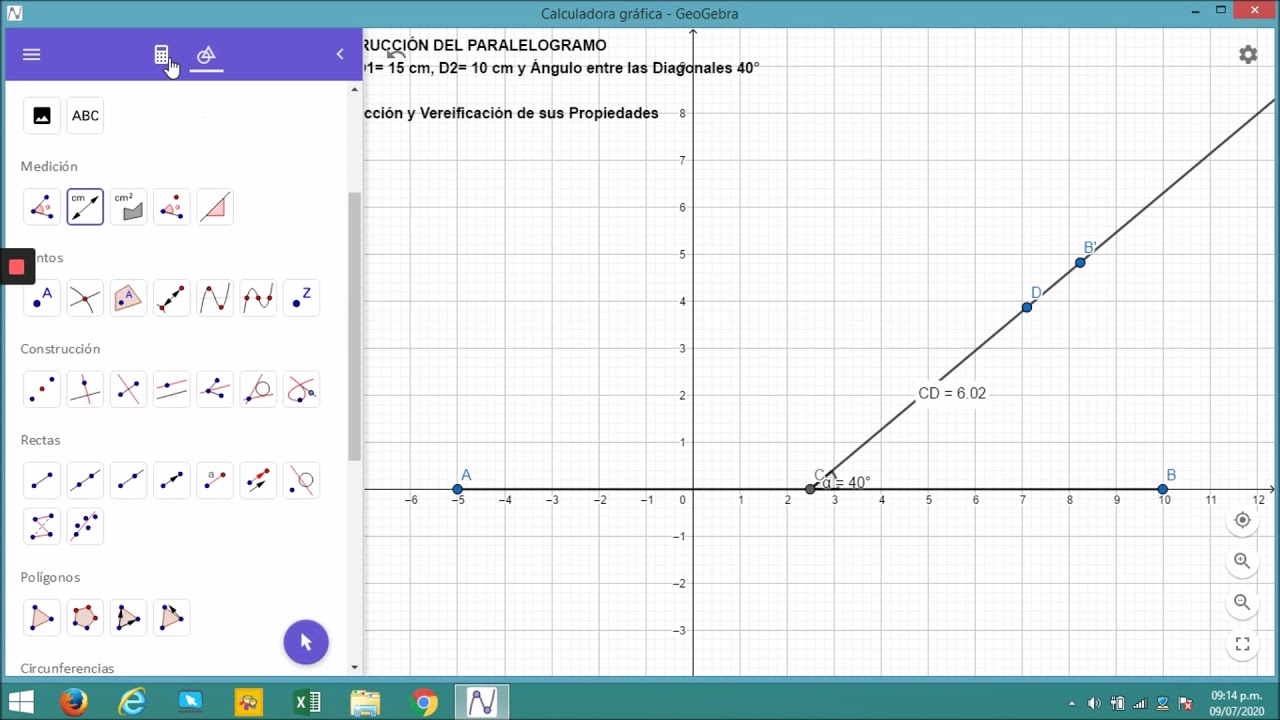Open graphics view settings gear
The image size is (1280, 720).
1248,55
